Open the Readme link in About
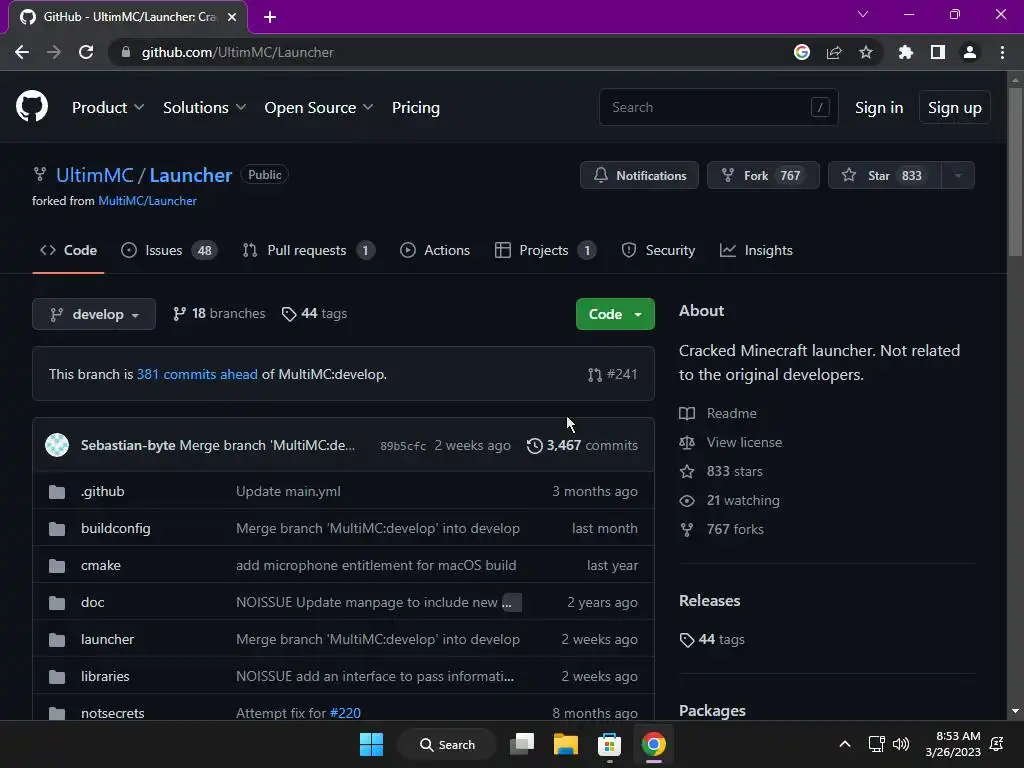This screenshot has width=1024, height=768. (x=718, y=413)
